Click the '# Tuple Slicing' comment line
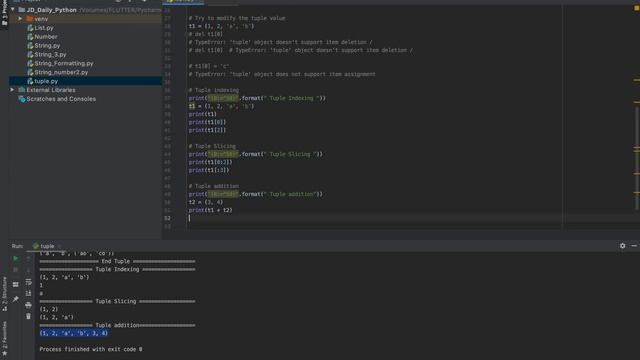640x360 pixels. pyautogui.click(x=212, y=146)
